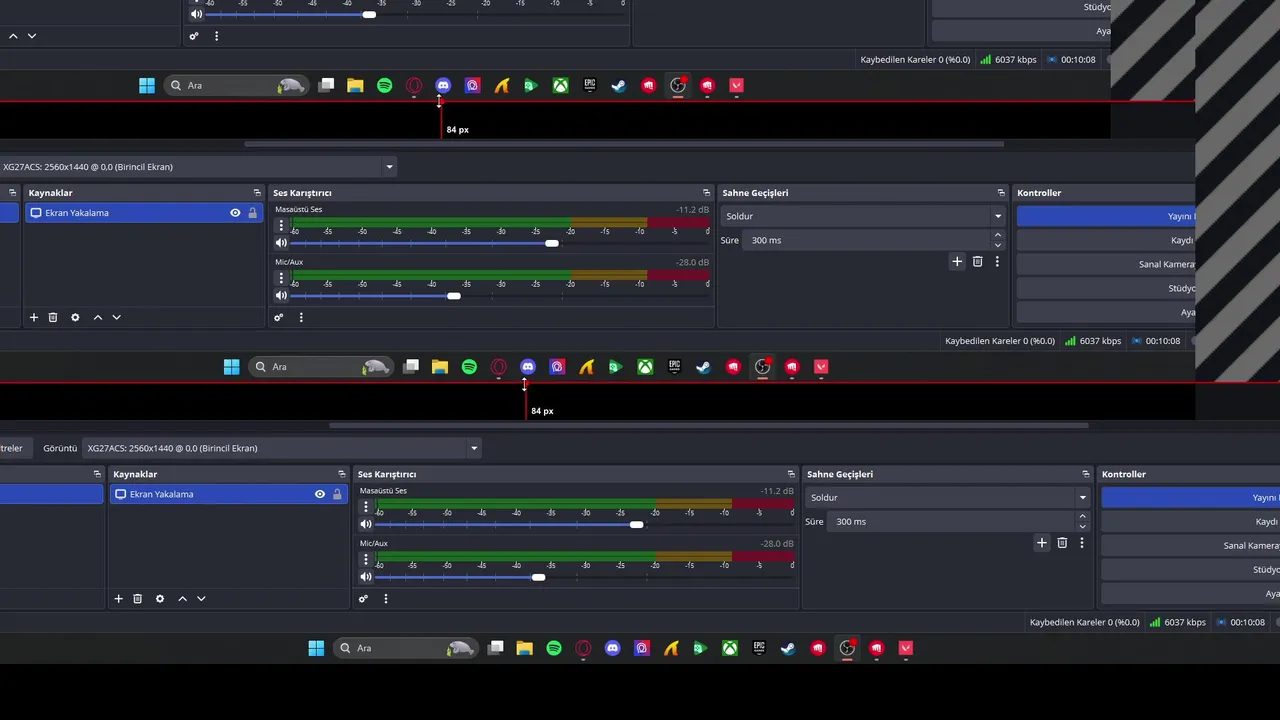Undock the middle copy's Sahne Geçişleri panel

(x=1001, y=193)
